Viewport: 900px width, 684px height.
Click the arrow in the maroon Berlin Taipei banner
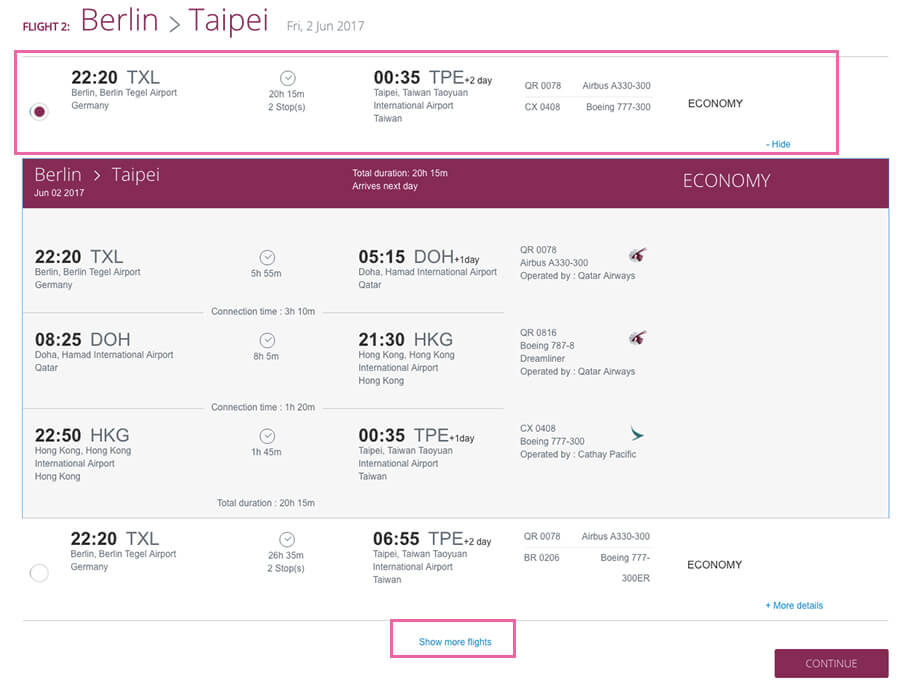pos(97,176)
